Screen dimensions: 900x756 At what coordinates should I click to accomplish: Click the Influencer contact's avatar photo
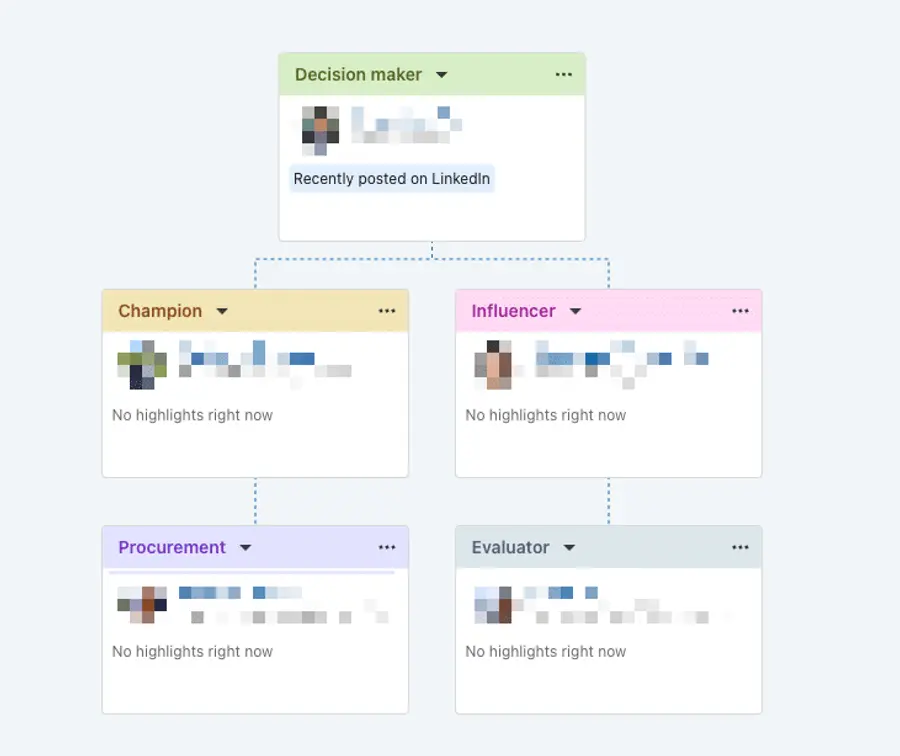(x=493, y=363)
